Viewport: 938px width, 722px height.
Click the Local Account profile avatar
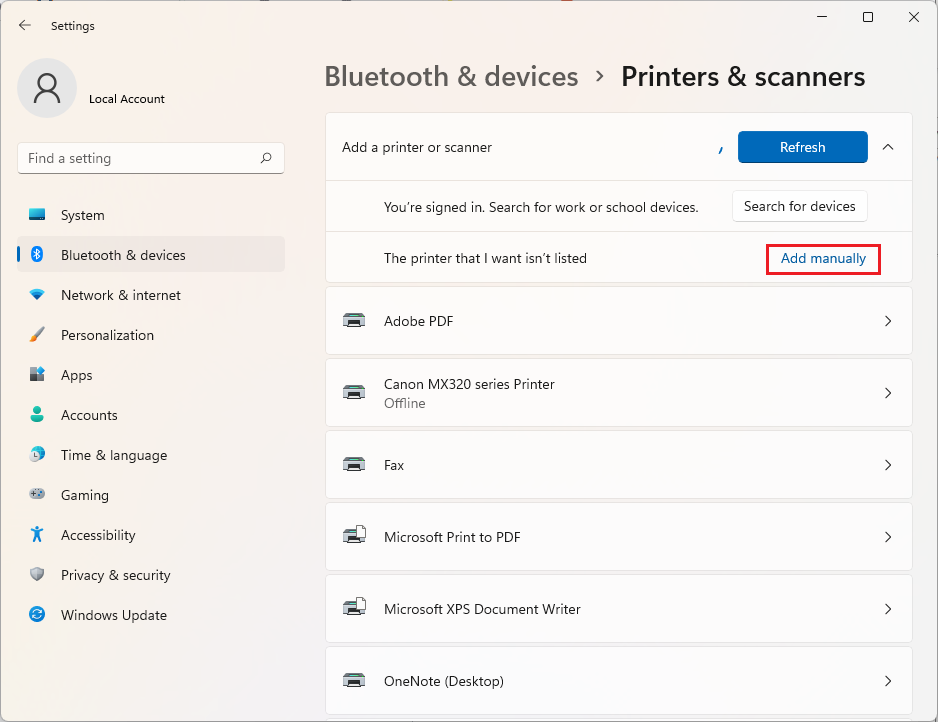pyautogui.click(x=47, y=88)
